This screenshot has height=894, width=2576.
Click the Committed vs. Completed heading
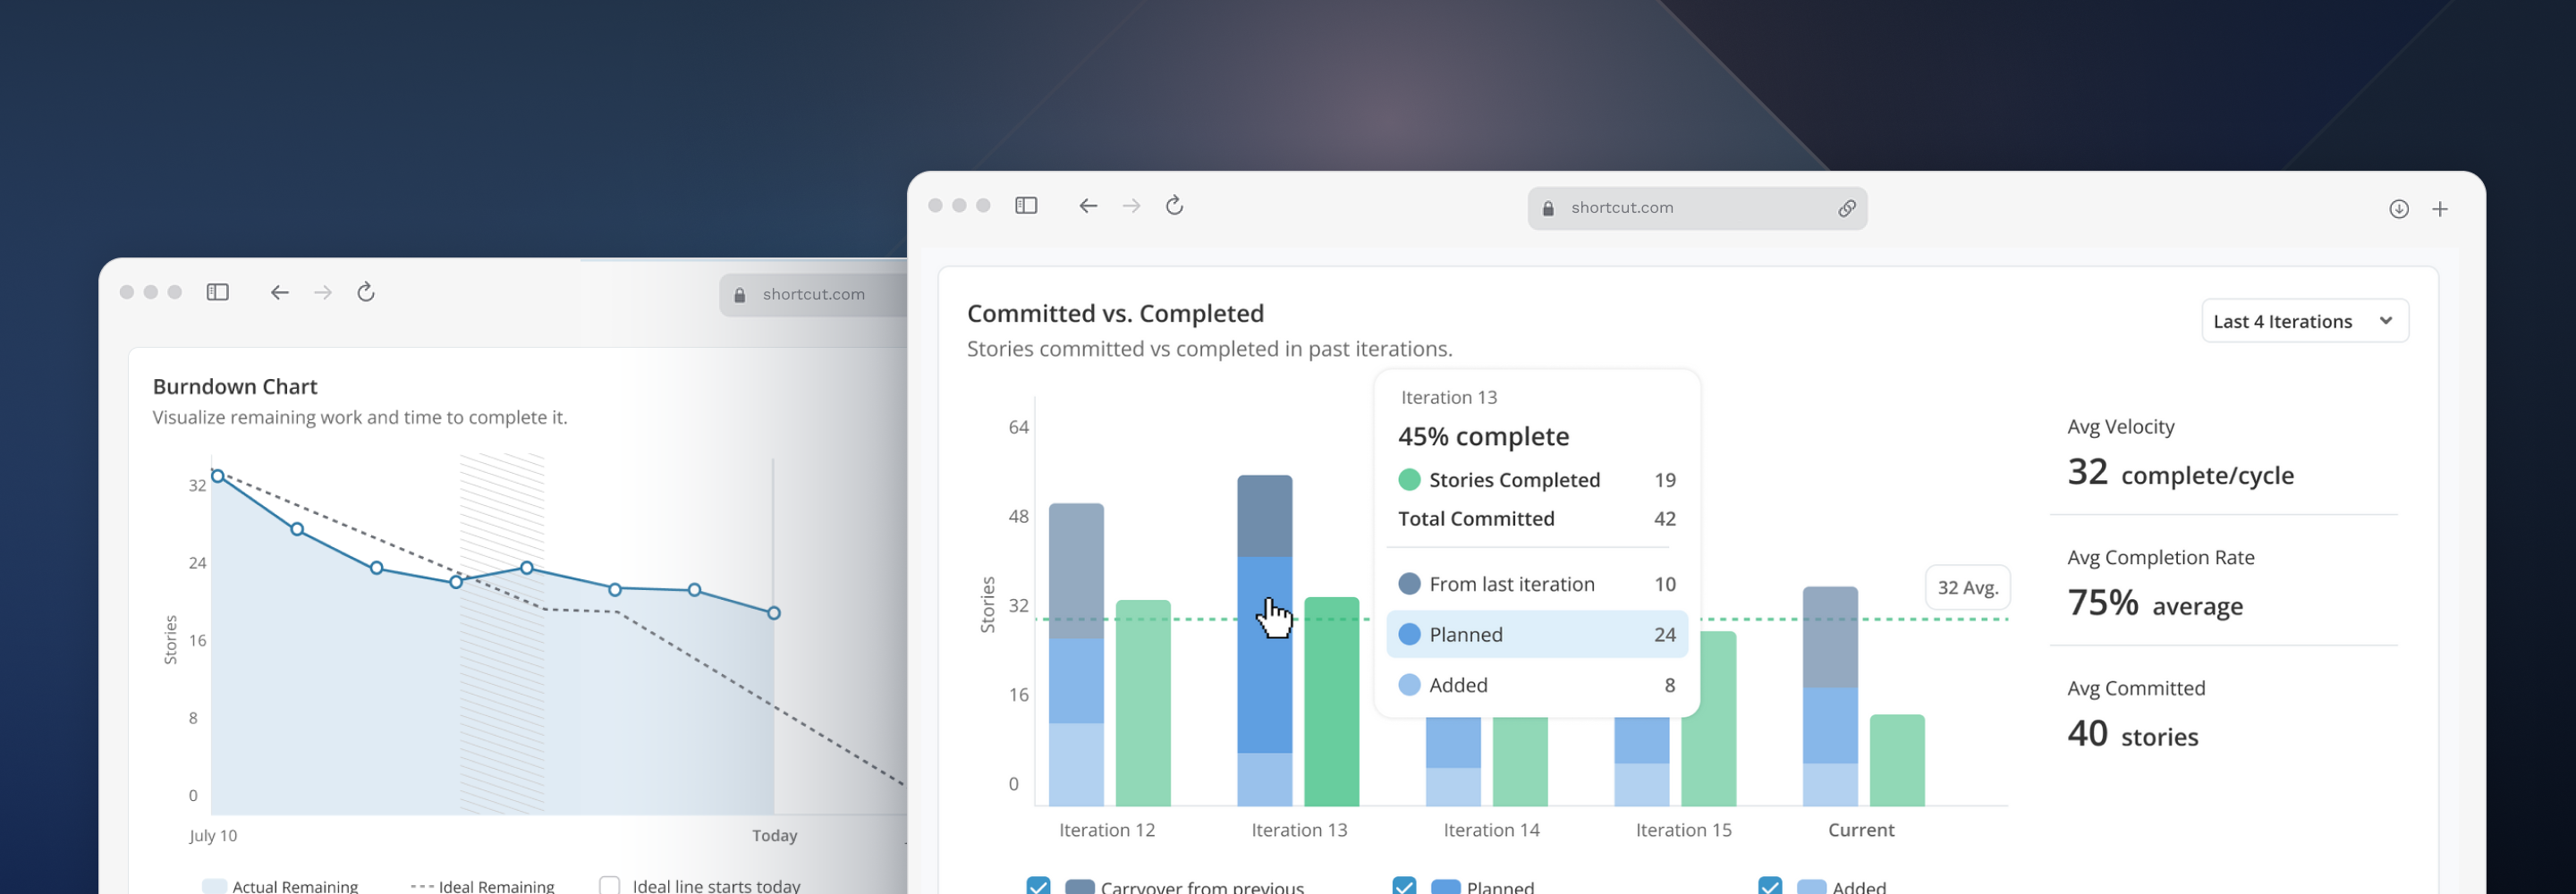1116,313
